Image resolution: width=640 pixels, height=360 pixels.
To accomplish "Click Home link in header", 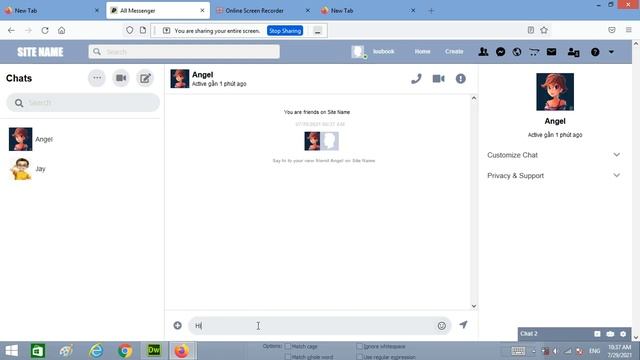I will pos(422,52).
